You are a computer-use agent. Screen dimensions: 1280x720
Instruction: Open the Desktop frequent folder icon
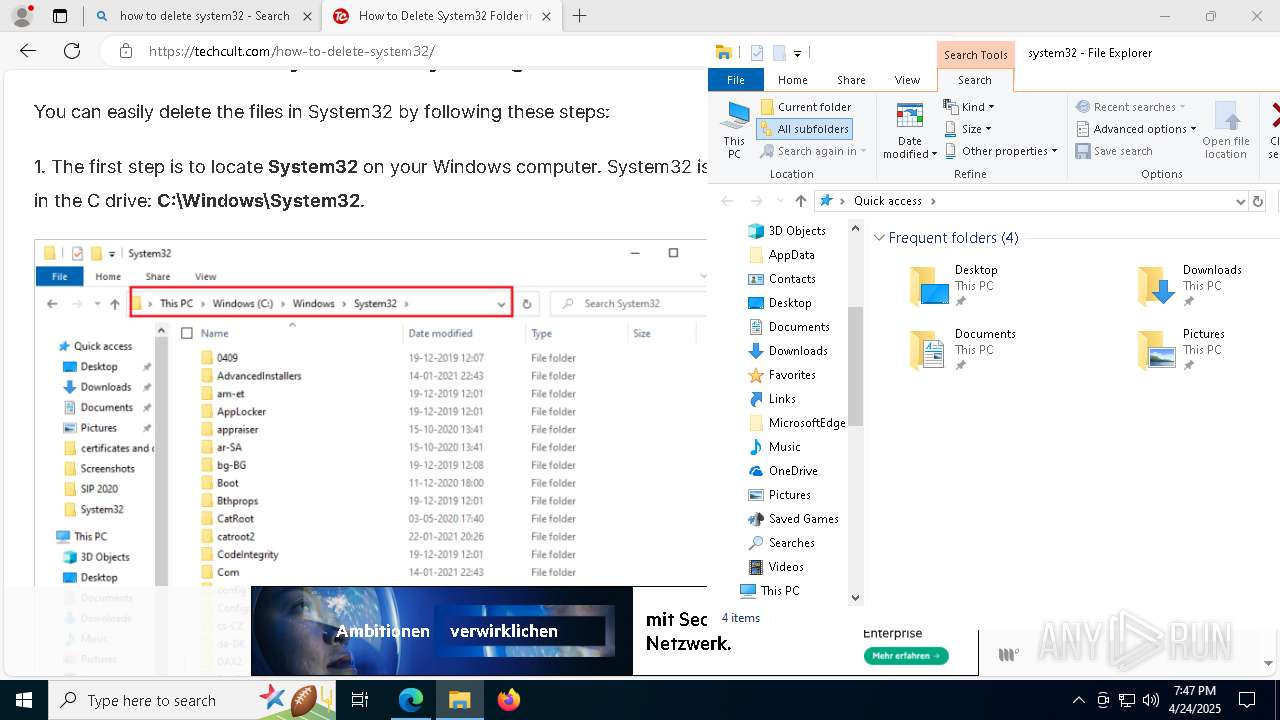pyautogui.click(x=929, y=286)
